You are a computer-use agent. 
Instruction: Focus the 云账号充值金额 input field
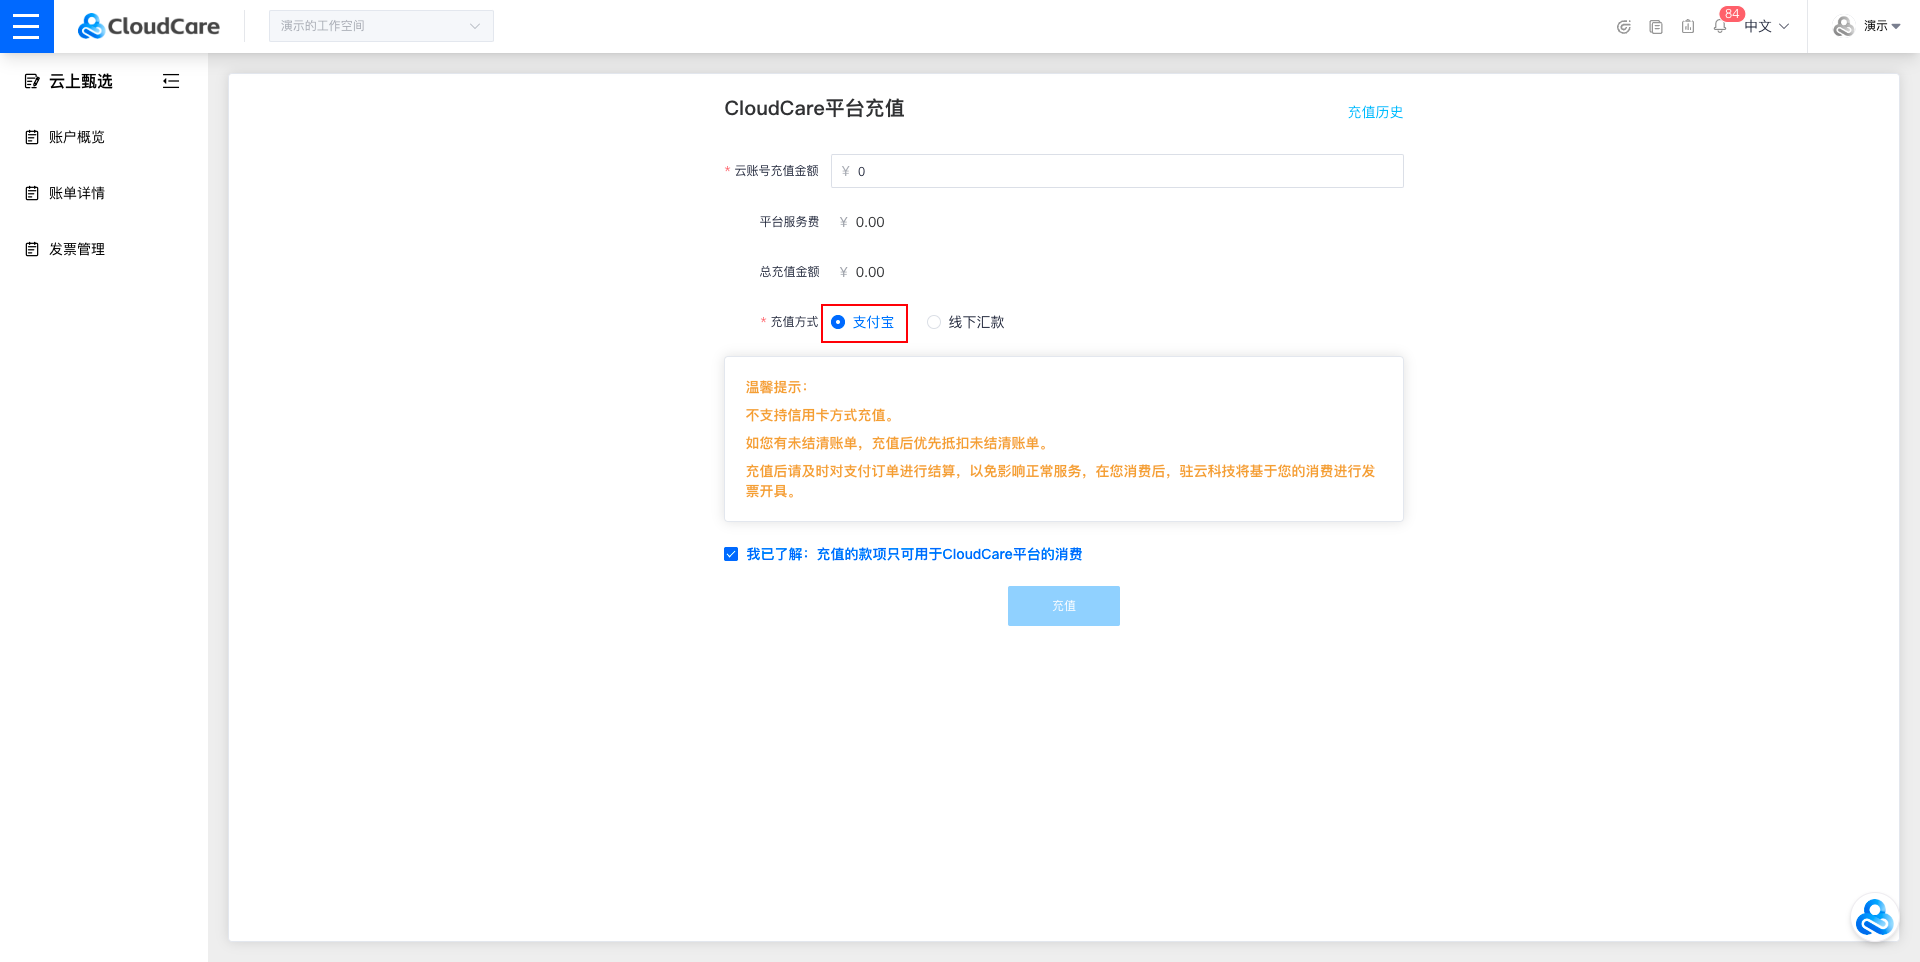click(x=1117, y=171)
